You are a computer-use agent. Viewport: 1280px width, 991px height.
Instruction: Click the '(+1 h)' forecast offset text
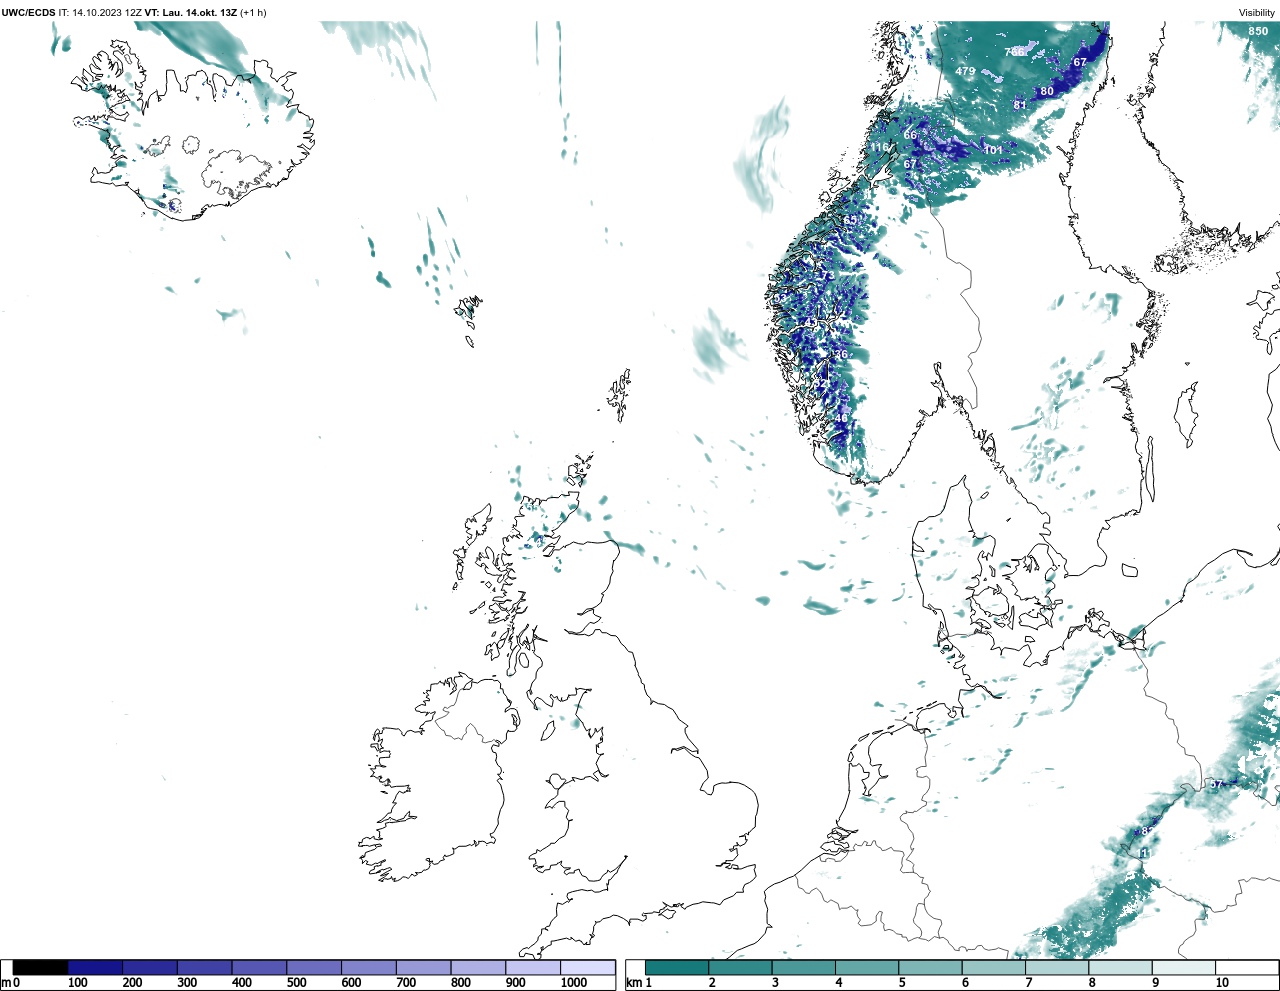[254, 13]
